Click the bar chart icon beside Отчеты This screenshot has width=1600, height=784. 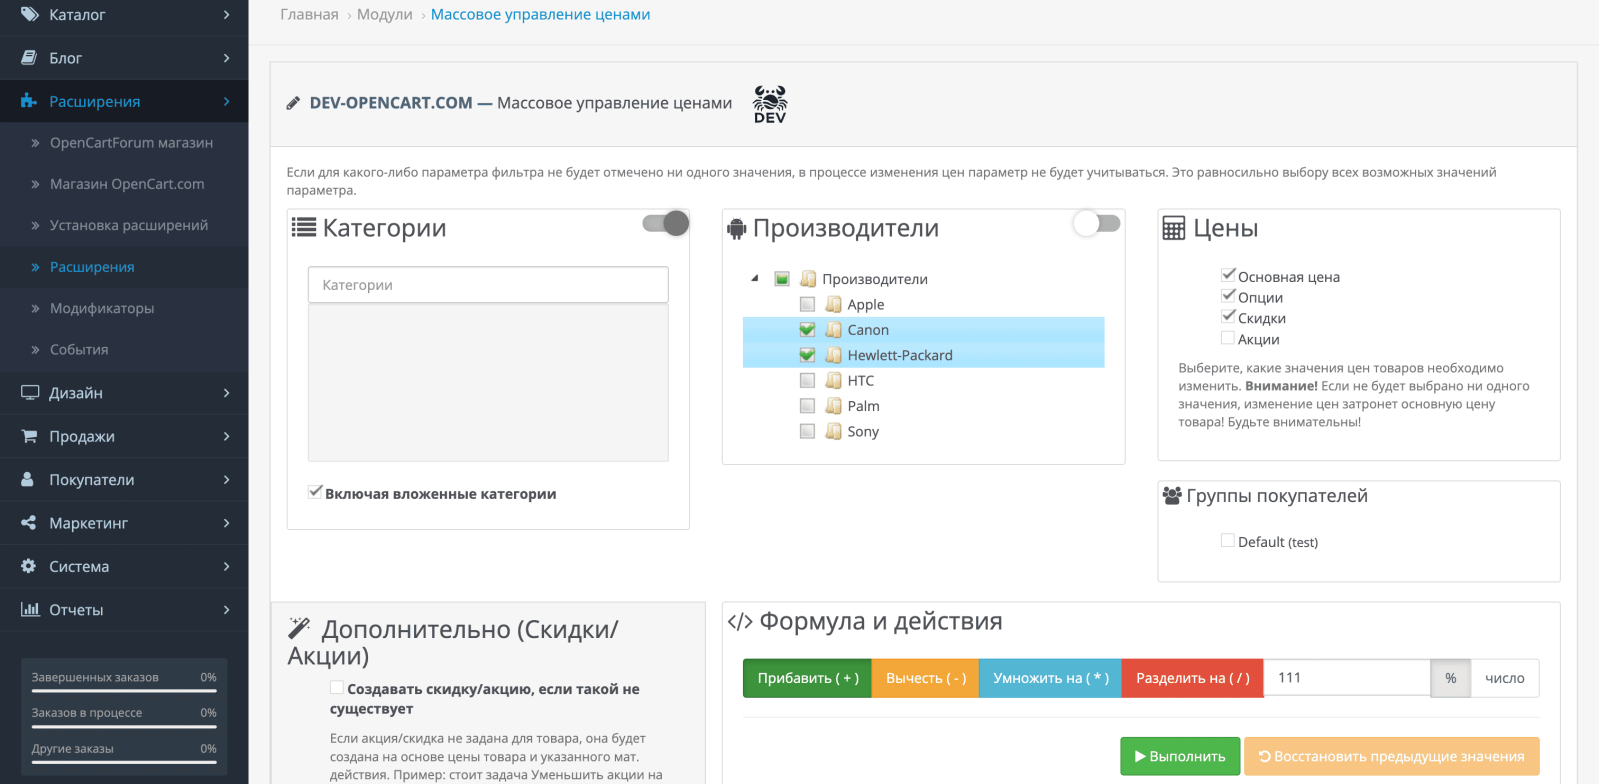coord(30,609)
